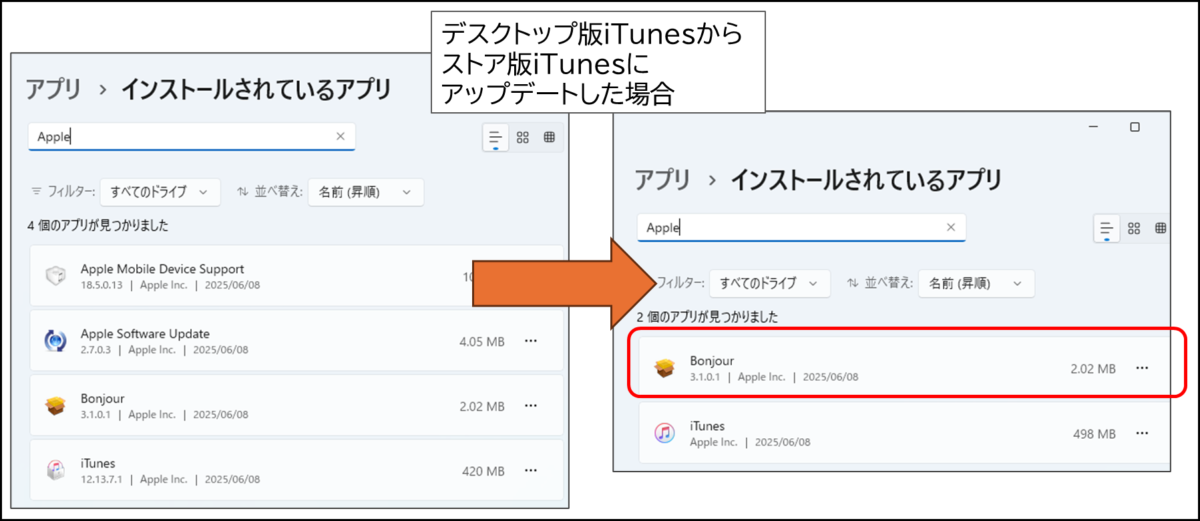Screen dimensions: 1200x521
Task: Switch left window to list view
Action: click(x=495, y=137)
